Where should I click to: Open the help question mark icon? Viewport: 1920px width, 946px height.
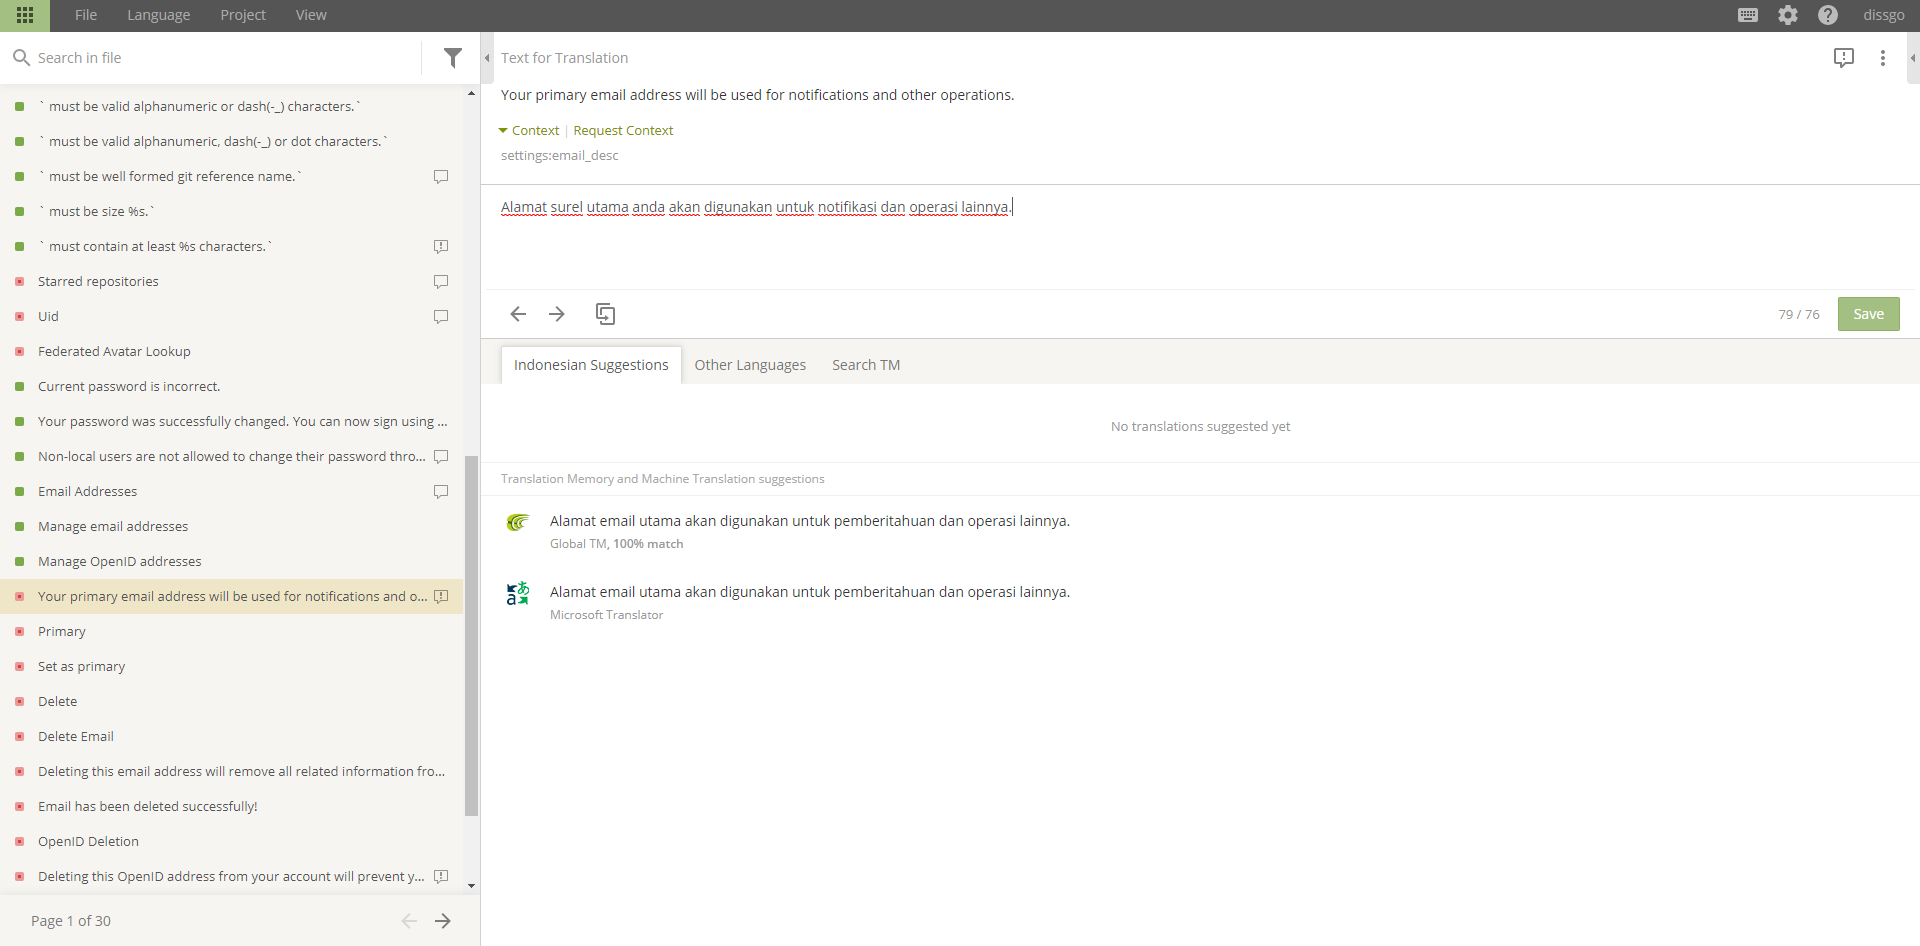click(x=1828, y=15)
